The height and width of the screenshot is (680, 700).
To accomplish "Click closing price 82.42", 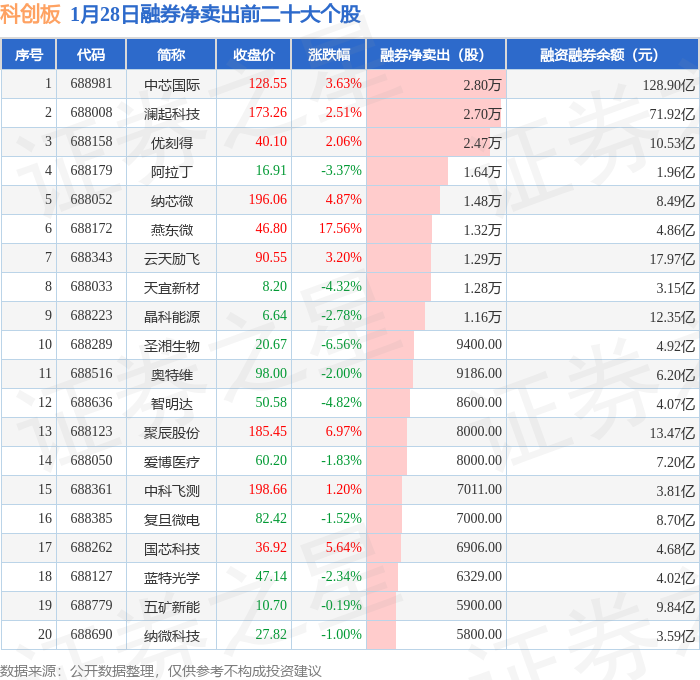I will 271,519.
